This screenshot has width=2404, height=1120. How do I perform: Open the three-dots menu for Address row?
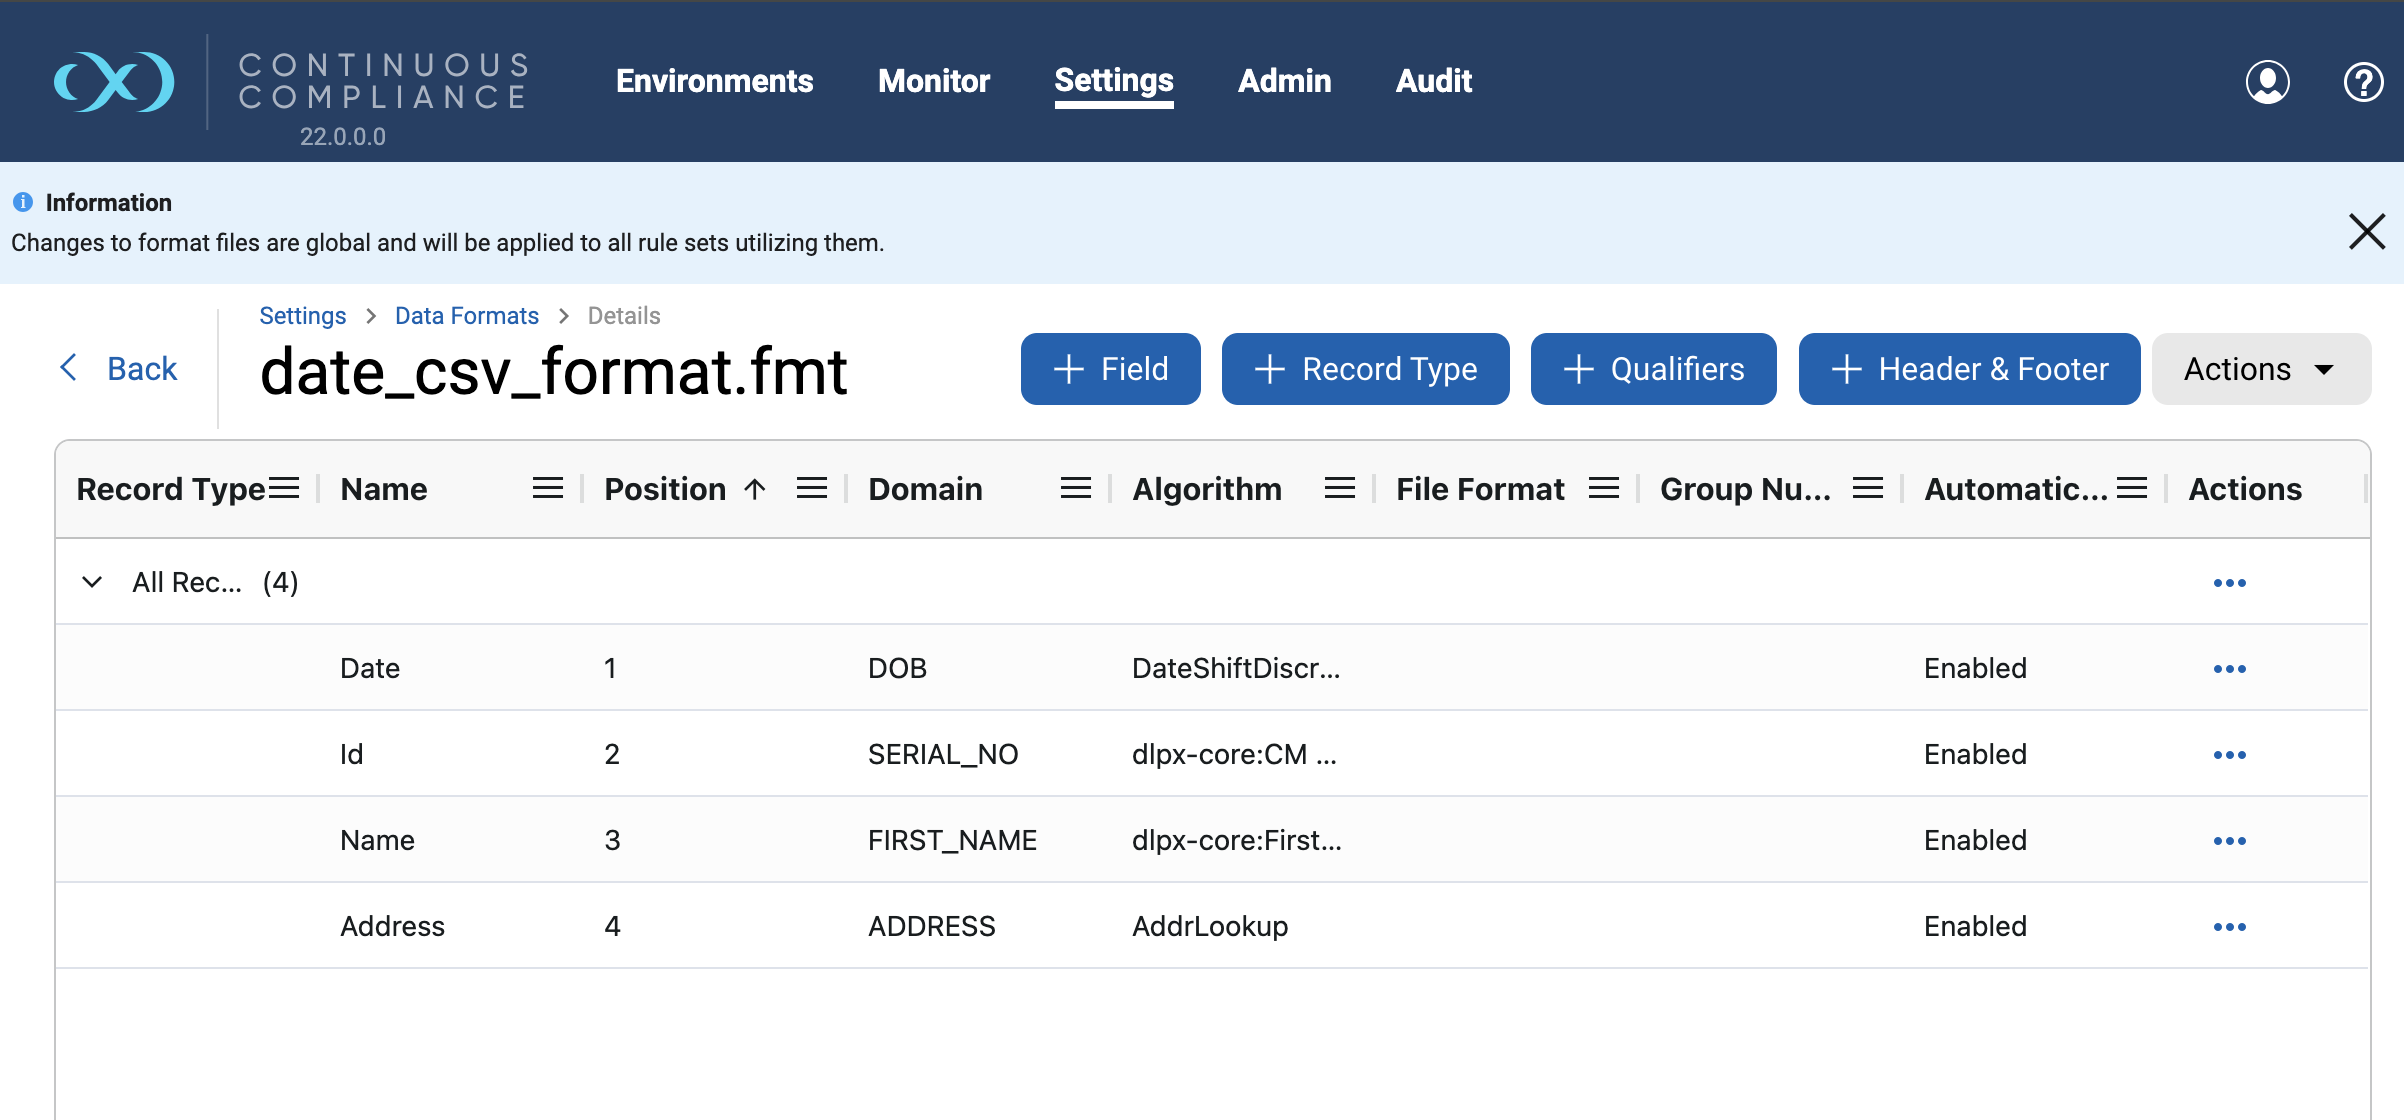point(2229,926)
